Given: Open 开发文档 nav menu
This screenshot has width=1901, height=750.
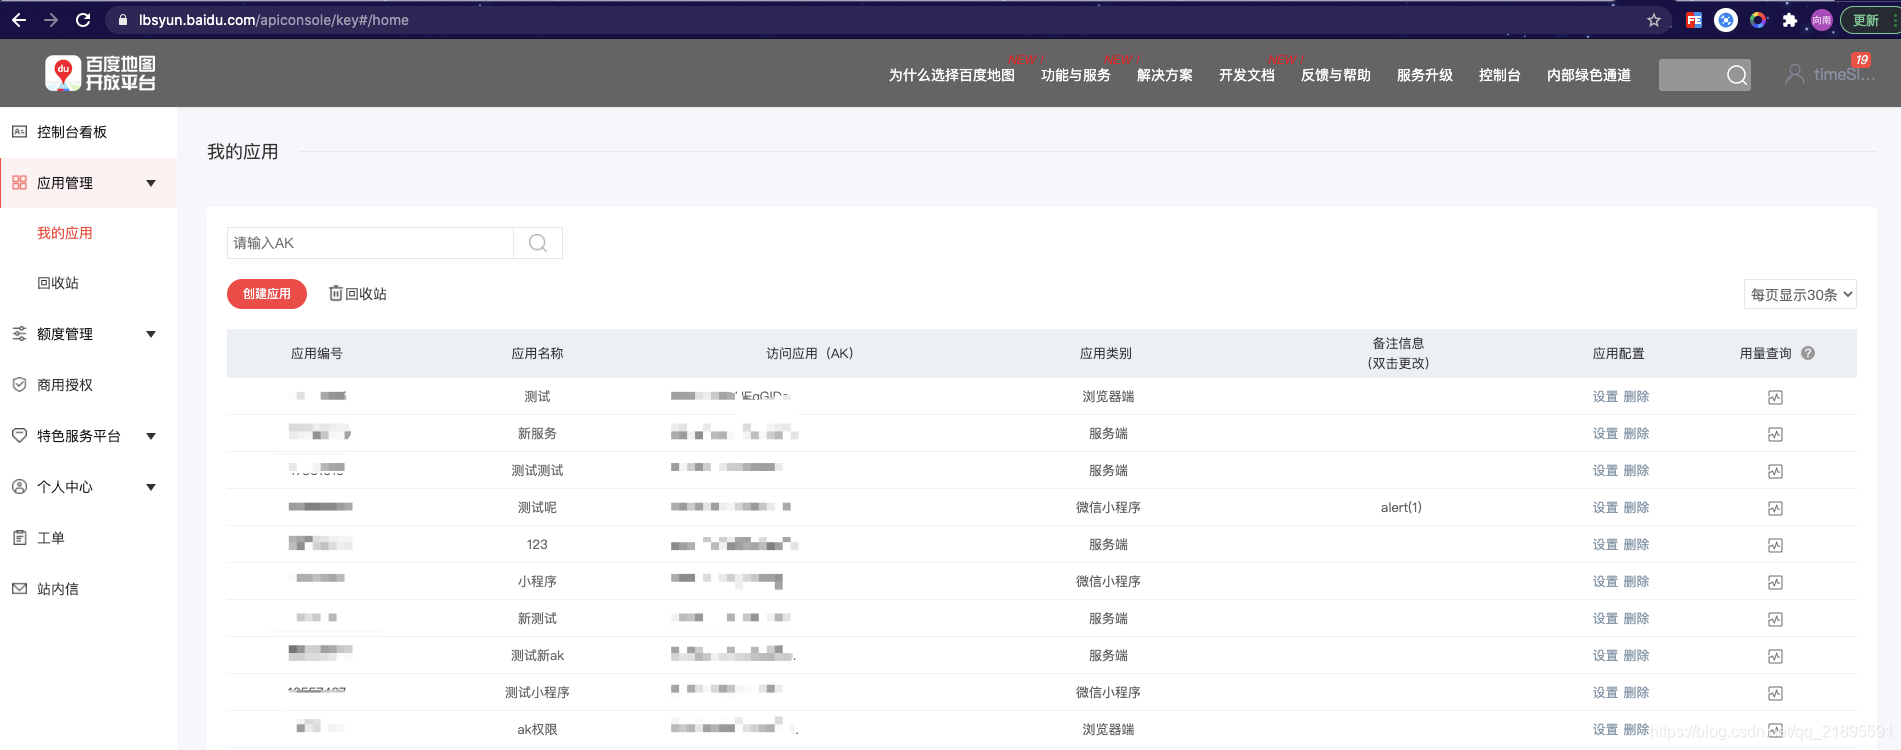Looking at the screenshot, I should pyautogui.click(x=1246, y=75).
